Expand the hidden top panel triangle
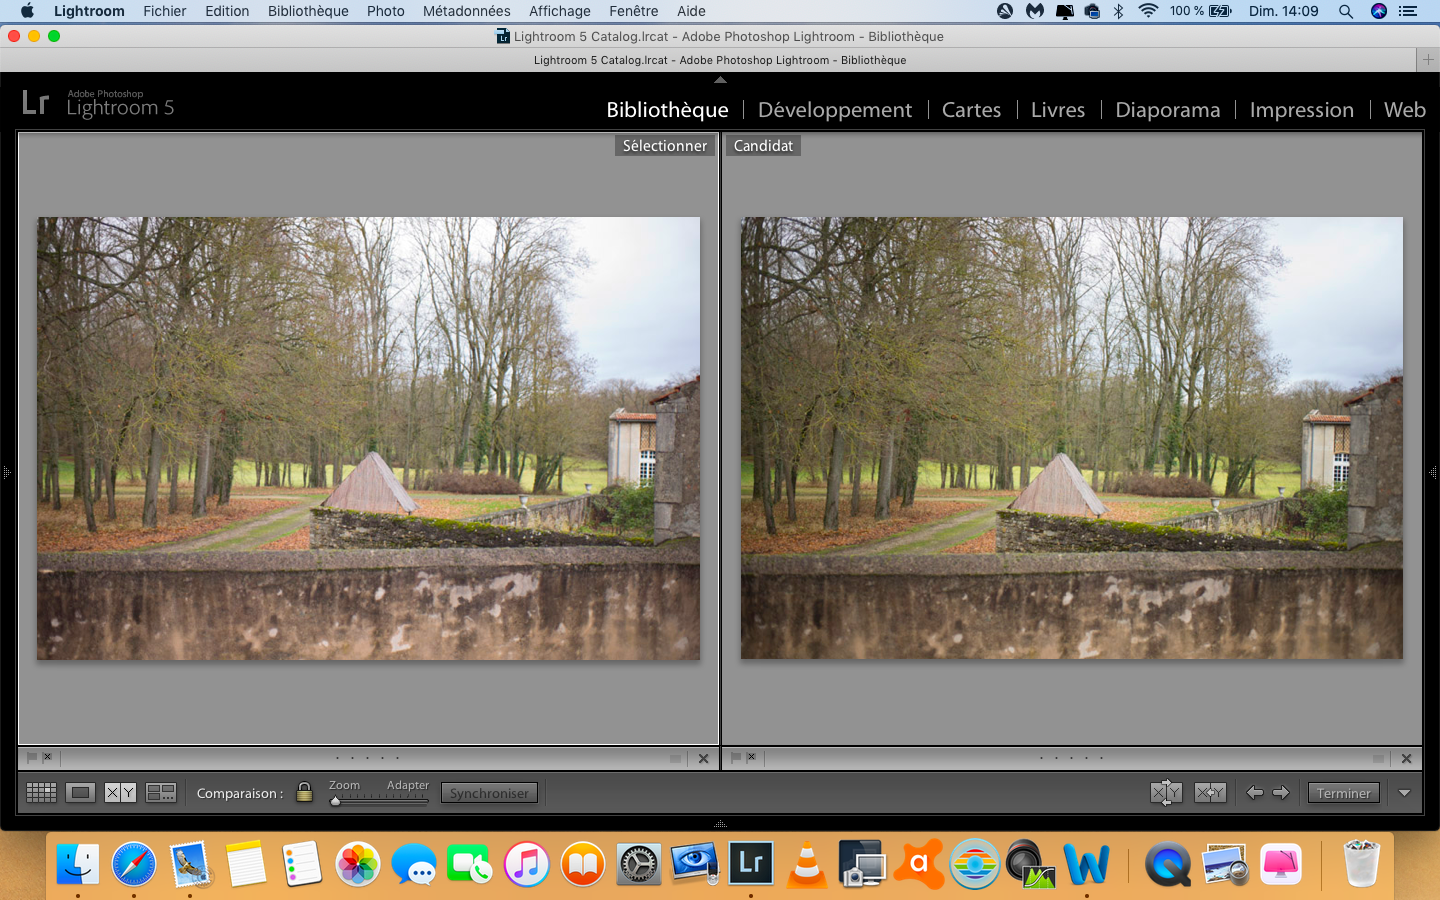Screen dimensions: 1440x900 pos(720,80)
